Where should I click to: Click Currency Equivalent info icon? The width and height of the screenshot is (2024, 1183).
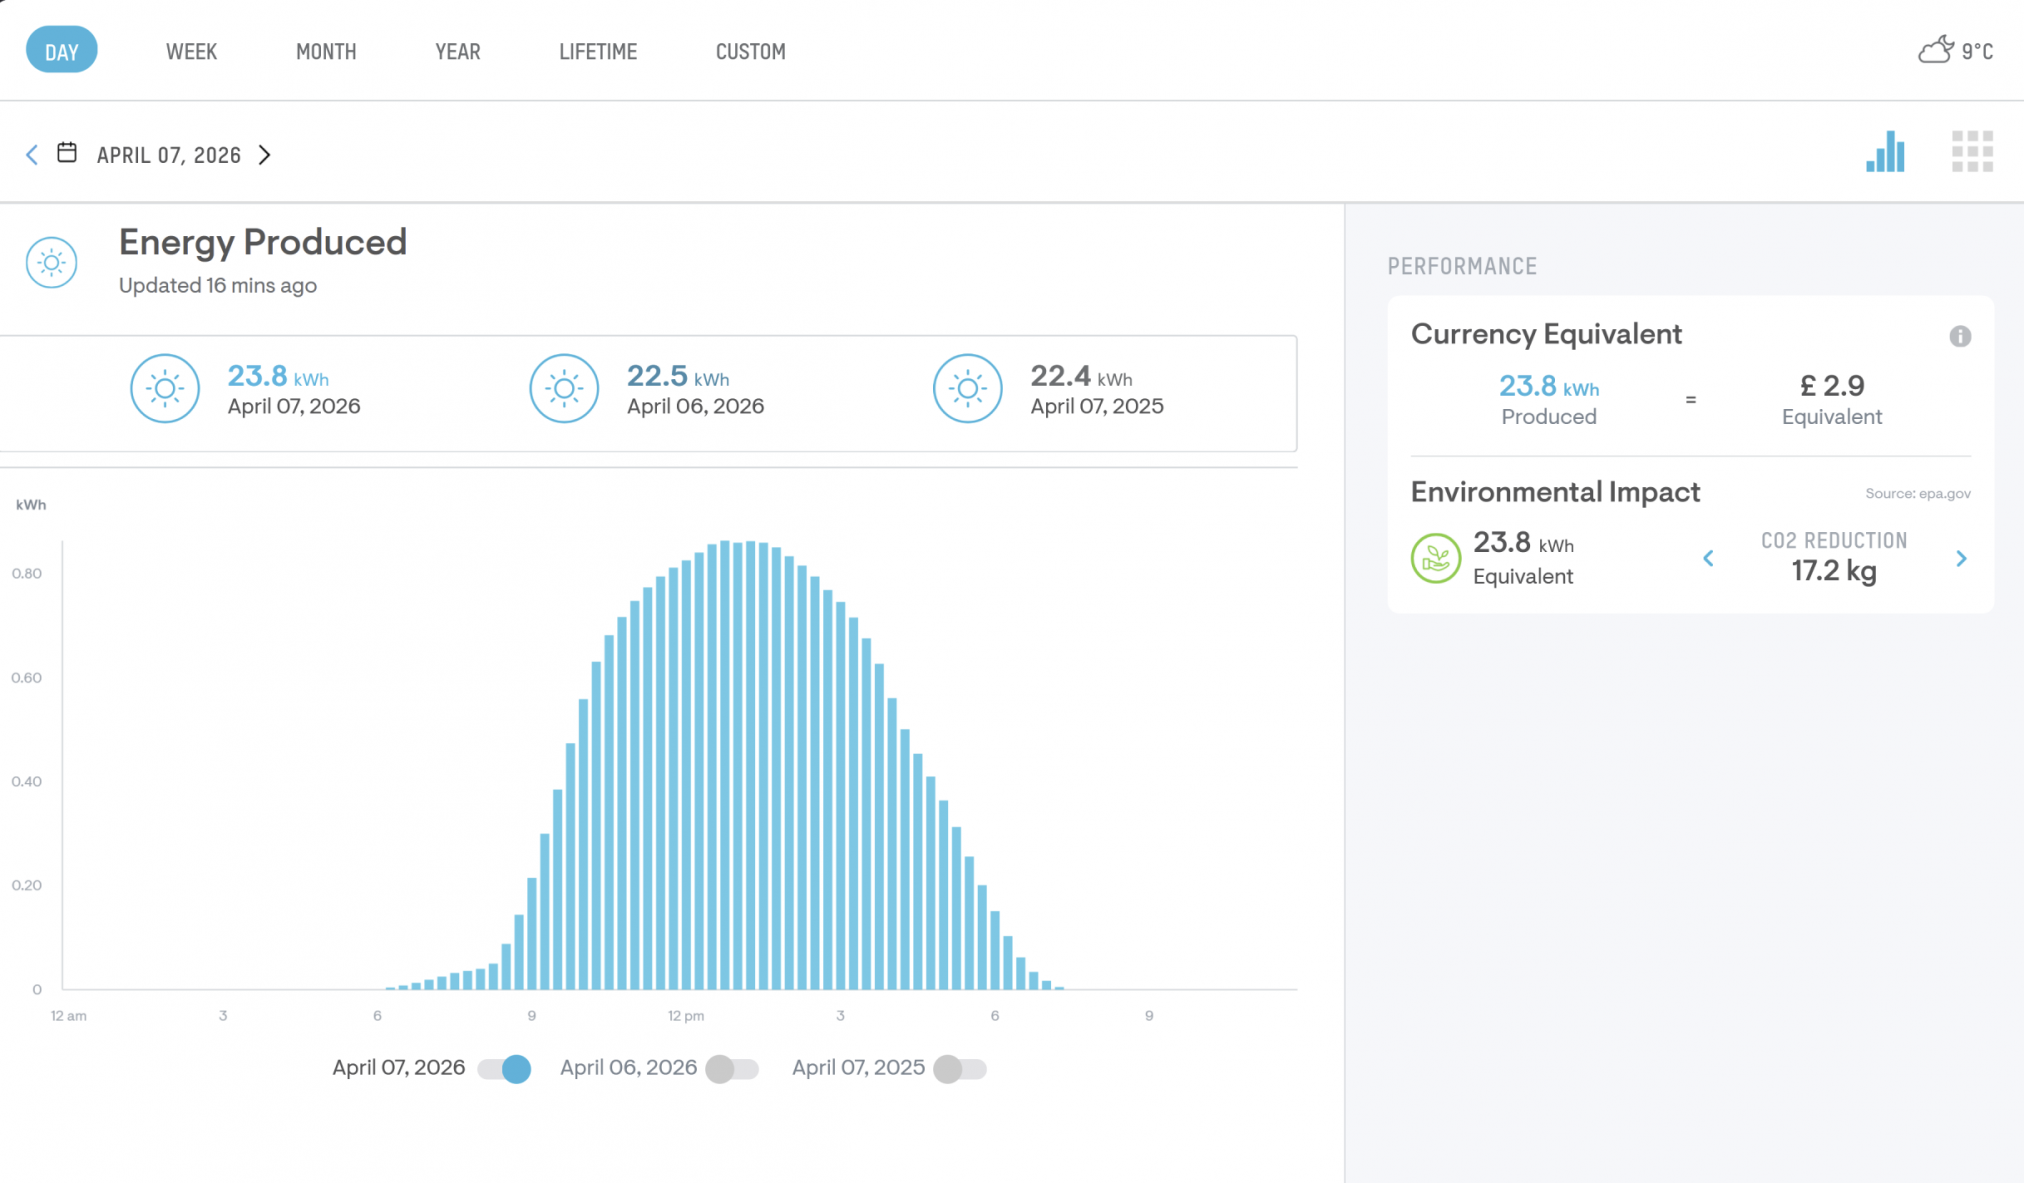tap(1959, 336)
